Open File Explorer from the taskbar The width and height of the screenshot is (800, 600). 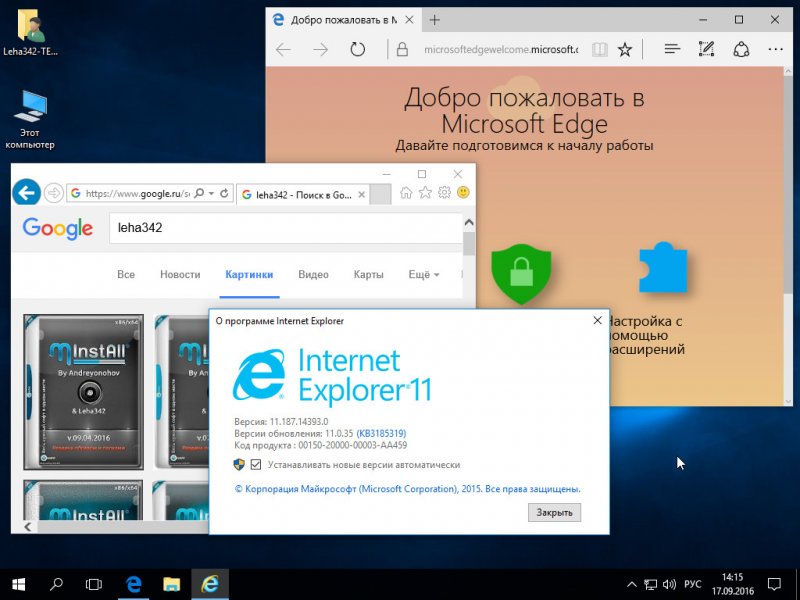point(172,584)
